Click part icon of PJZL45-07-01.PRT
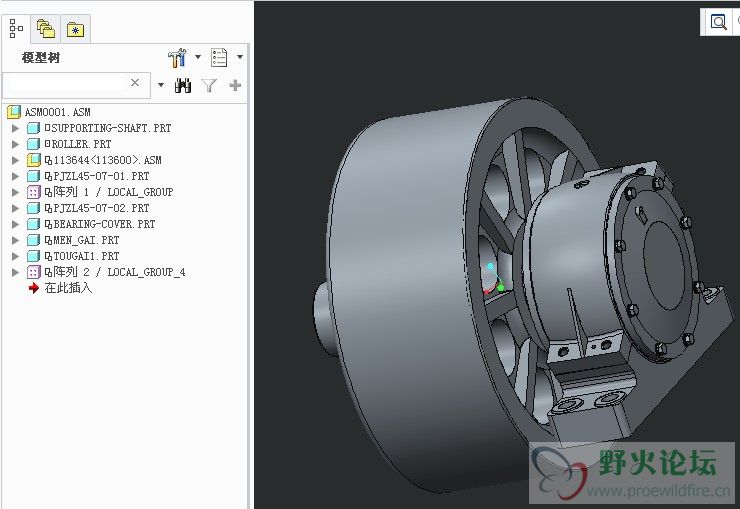The width and height of the screenshot is (740, 509). coord(34,176)
